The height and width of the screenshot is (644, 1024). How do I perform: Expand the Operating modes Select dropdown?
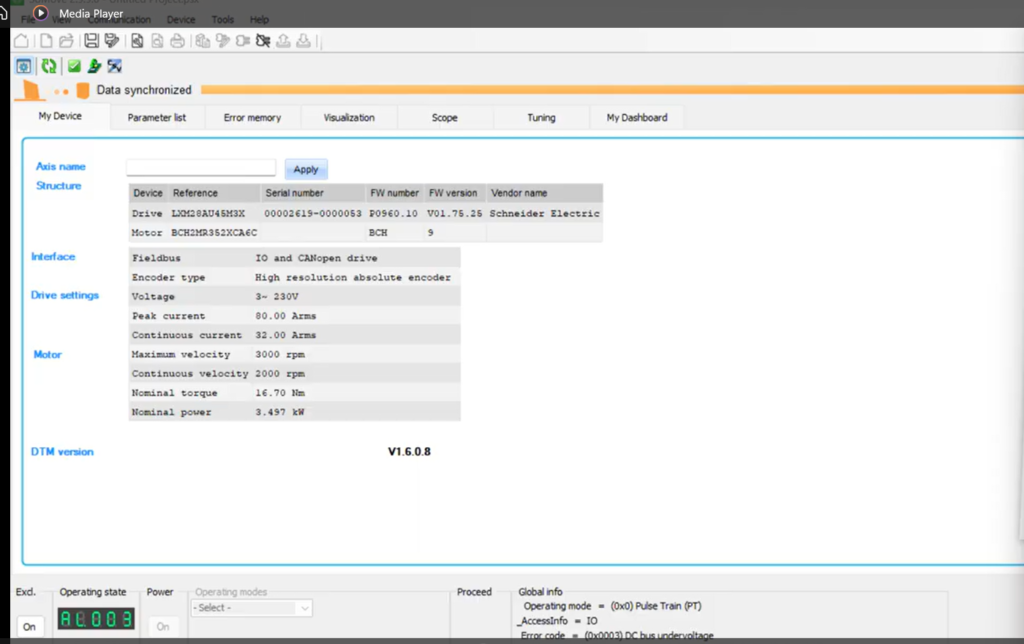tap(252, 608)
